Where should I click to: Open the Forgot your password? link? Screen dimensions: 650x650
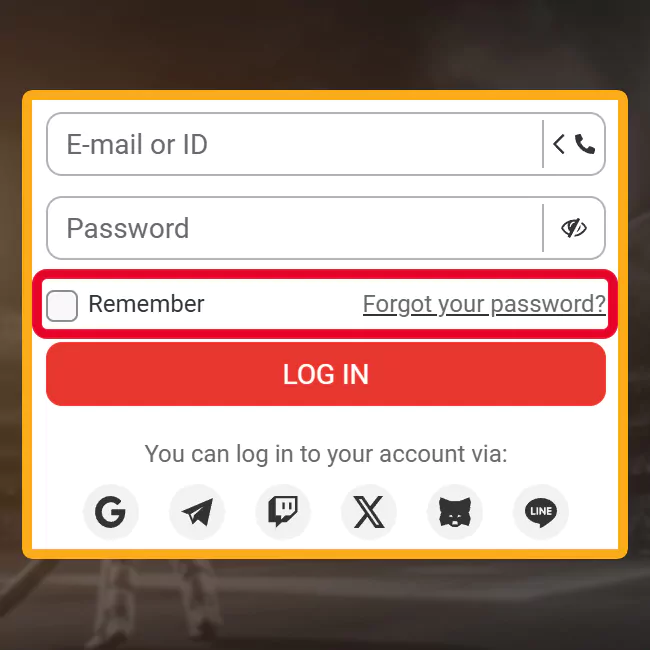[x=484, y=304]
